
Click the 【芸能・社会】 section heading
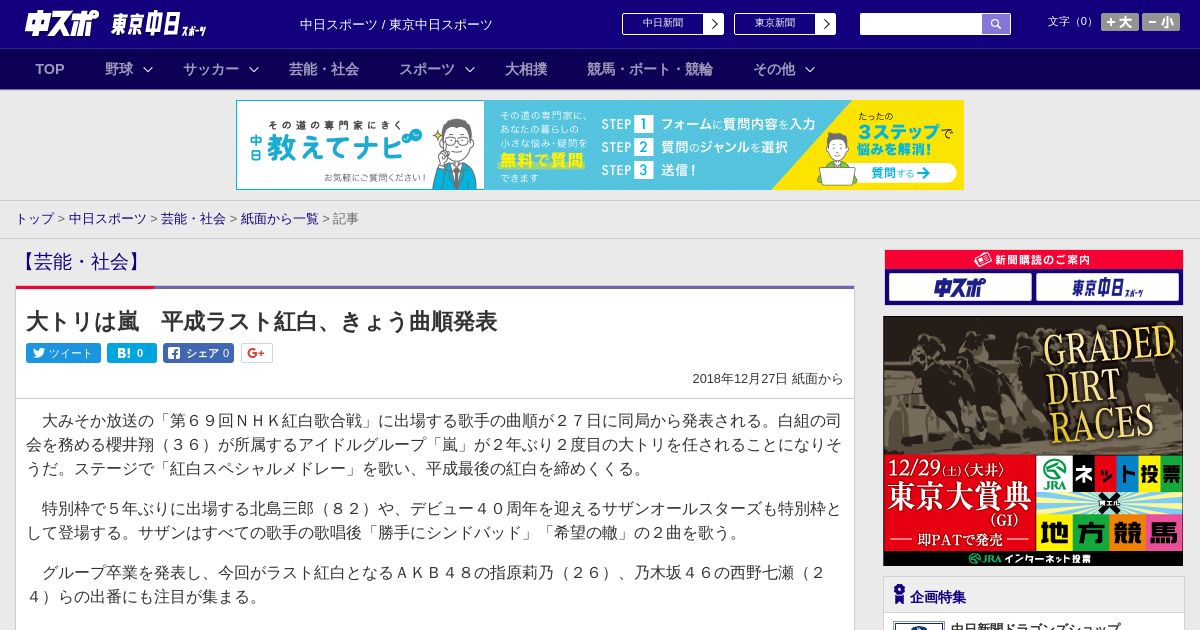pyautogui.click(x=82, y=262)
